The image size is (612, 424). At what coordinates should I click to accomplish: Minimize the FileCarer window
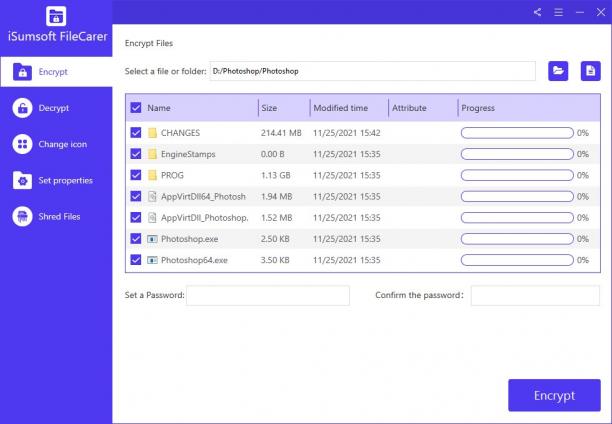pyautogui.click(x=580, y=12)
